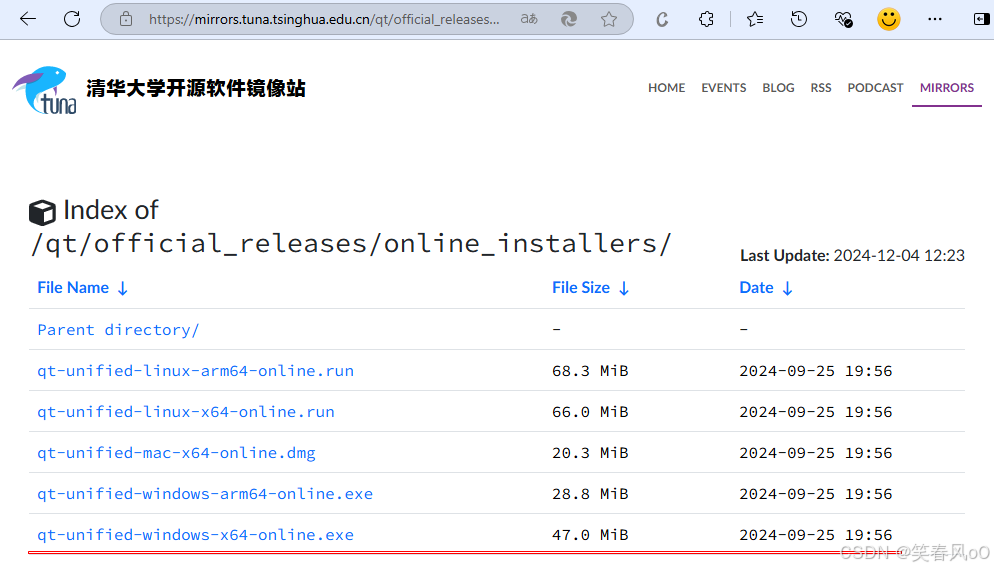The height and width of the screenshot is (570, 994).
Task: Open browser history clock icon
Action: 799,19
